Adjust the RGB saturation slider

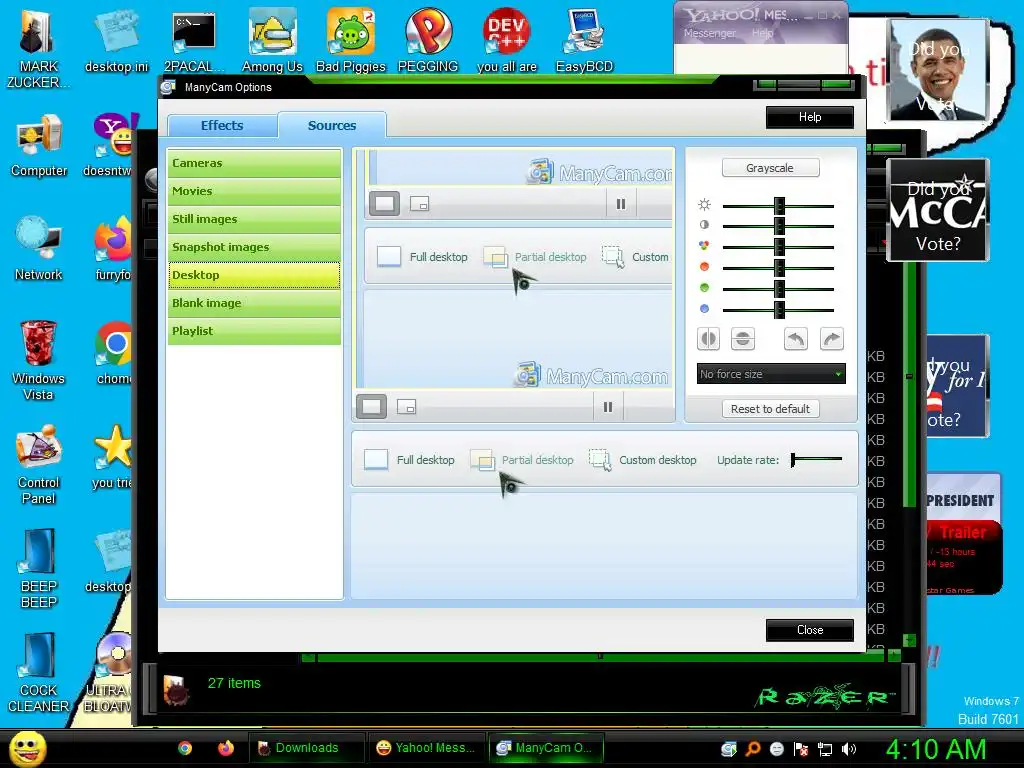click(x=778, y=247)
